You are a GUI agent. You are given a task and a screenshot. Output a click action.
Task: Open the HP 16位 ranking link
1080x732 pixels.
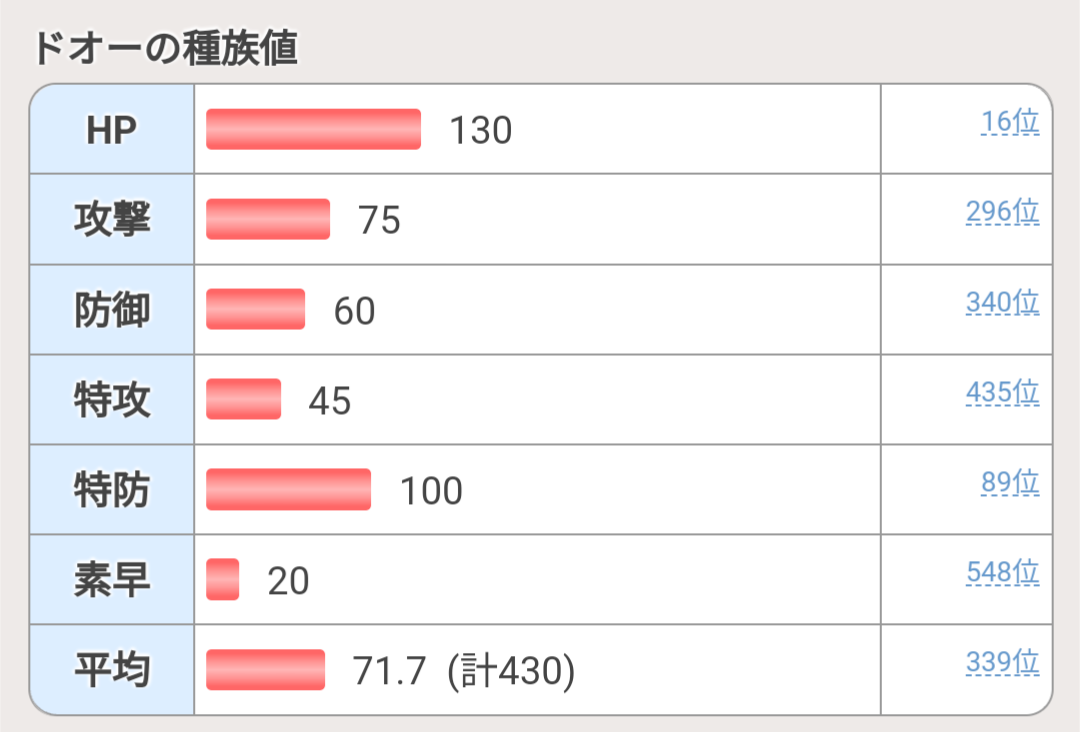coord(1010,122)
